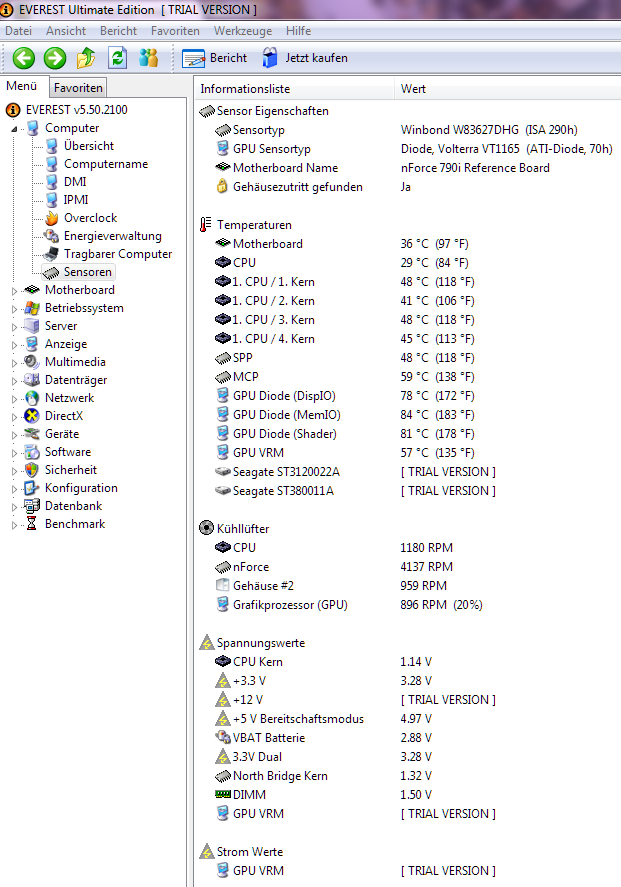Collapse the Computer tree node

click(15, 129)
